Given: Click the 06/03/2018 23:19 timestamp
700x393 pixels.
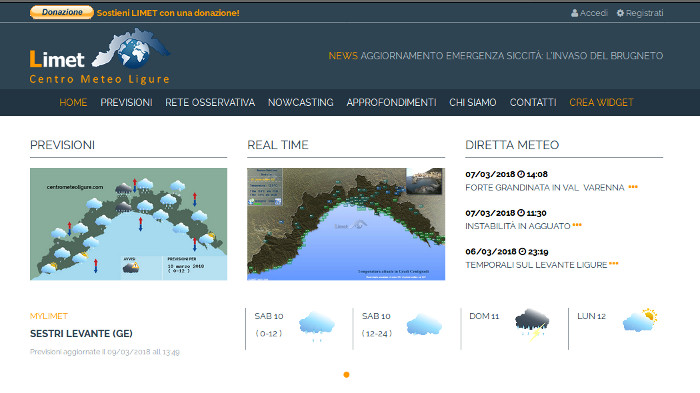Looking at the screenshot, I should coord(507,252).
